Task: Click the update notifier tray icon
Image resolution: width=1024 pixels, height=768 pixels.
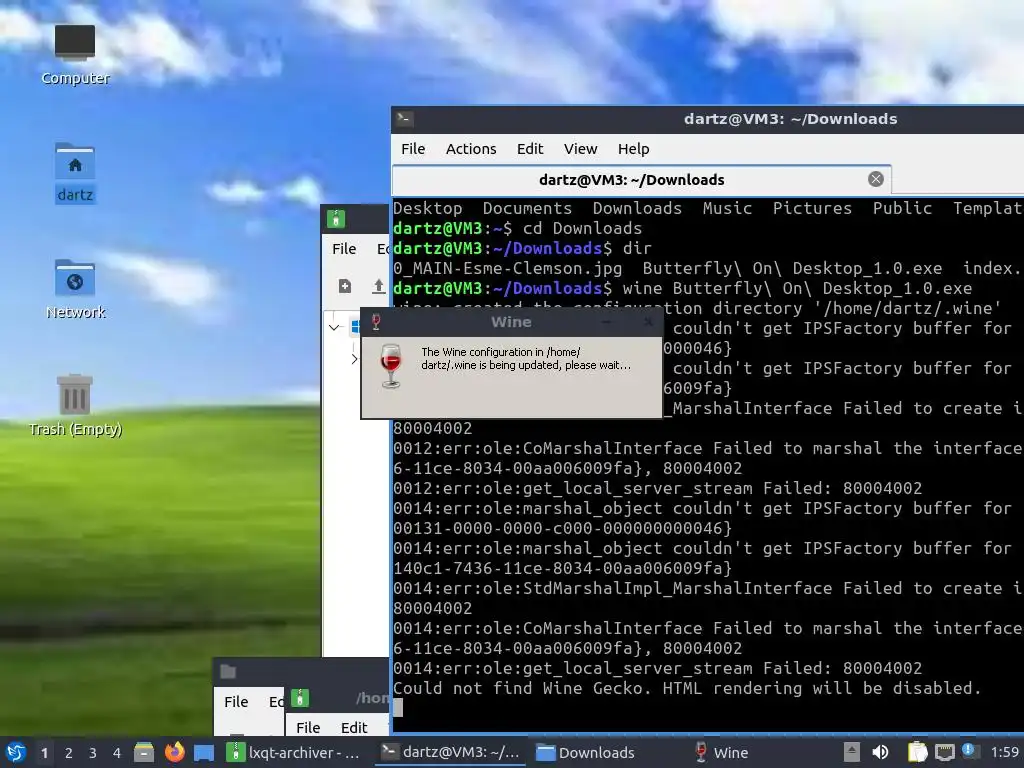Action: [970, 752]
